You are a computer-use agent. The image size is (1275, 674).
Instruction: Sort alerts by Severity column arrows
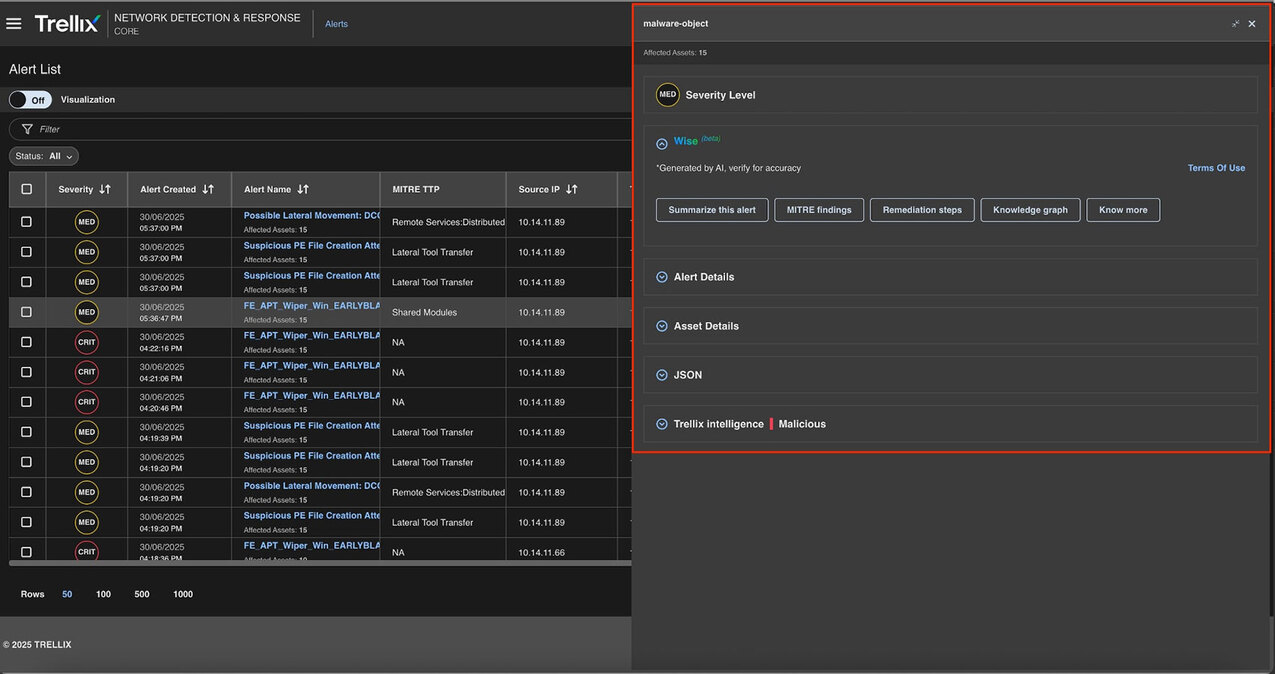click(105, 189)
